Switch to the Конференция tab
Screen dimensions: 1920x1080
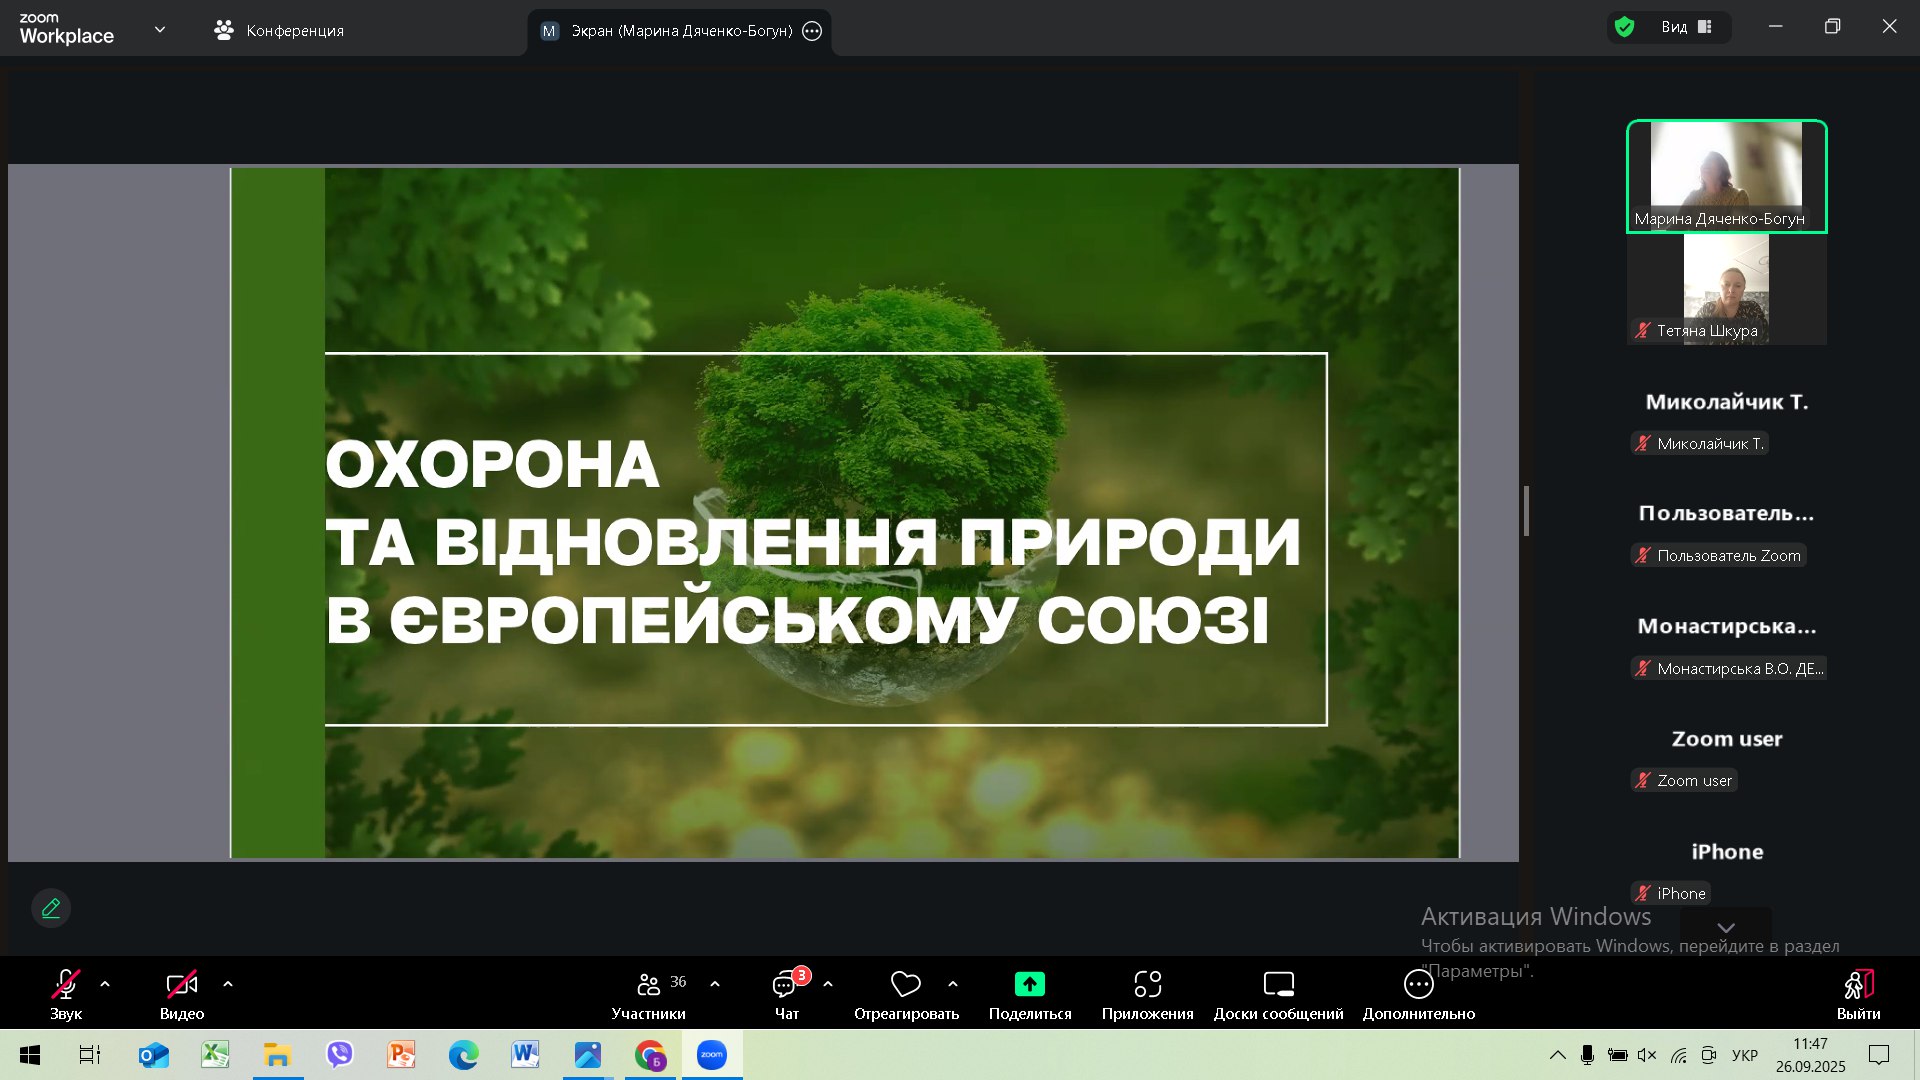pos(279,30)
